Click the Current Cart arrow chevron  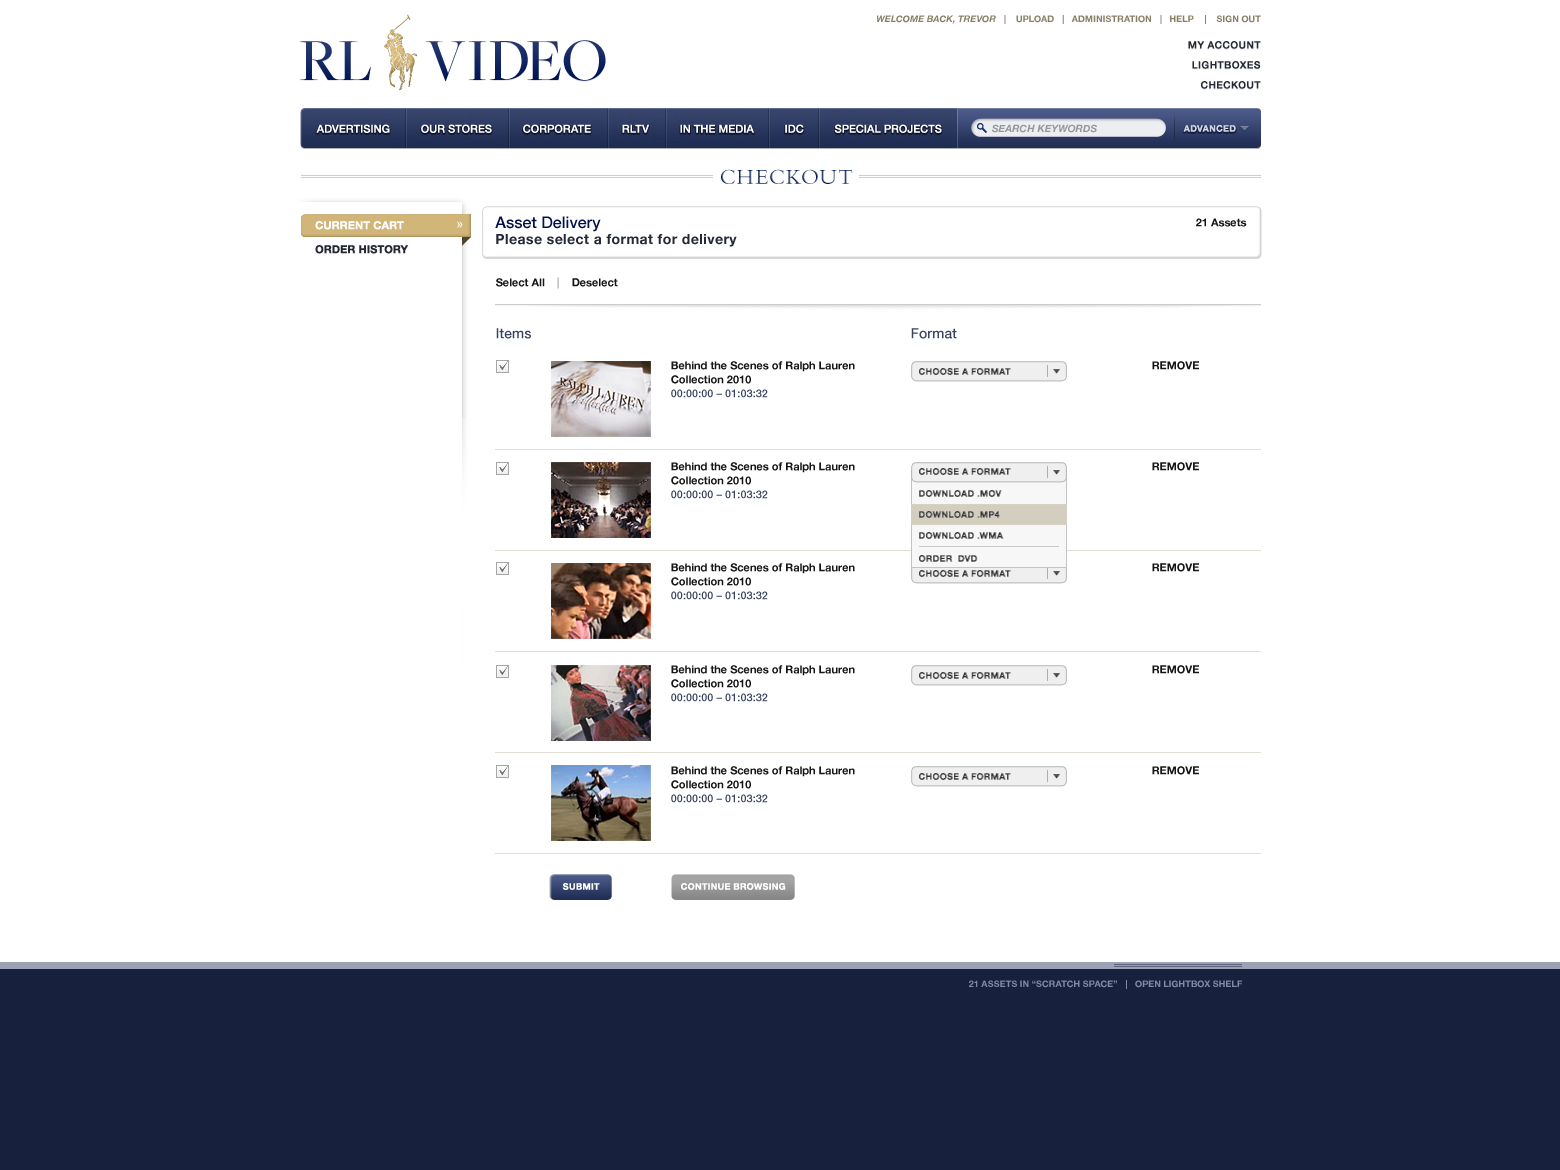point(460,225)
